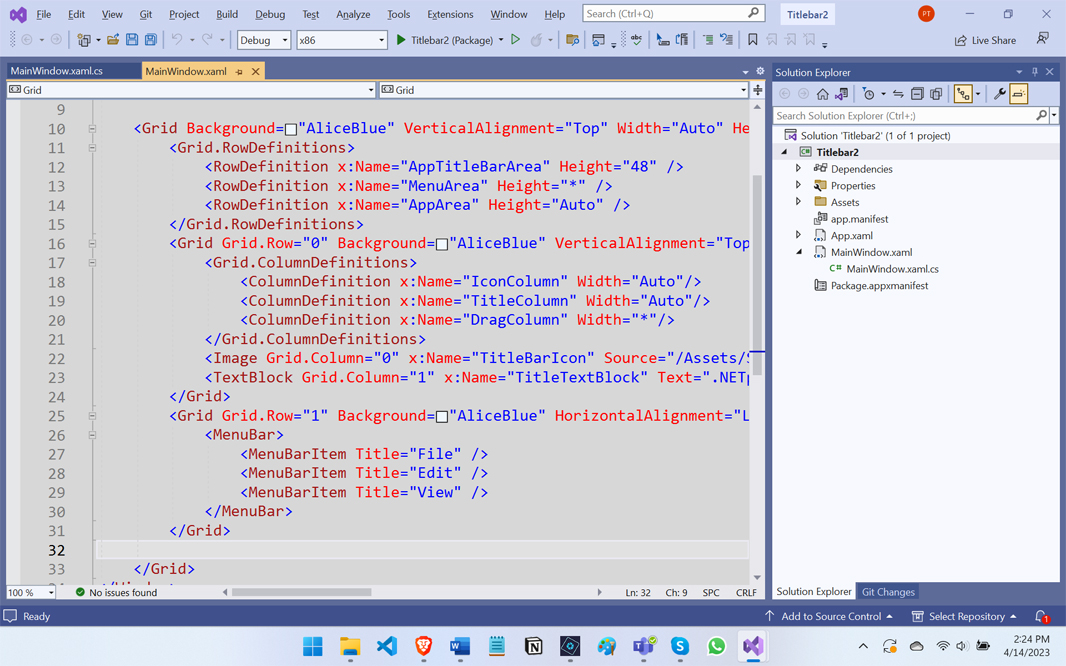Open the Live Share feature
The width and height of the screenshot is (1066, 666).
tap(985, 40)
